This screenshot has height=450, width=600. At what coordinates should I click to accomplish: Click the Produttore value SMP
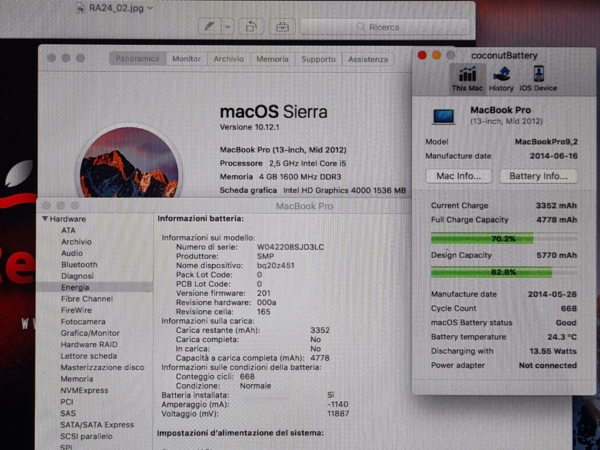(265, 256)
